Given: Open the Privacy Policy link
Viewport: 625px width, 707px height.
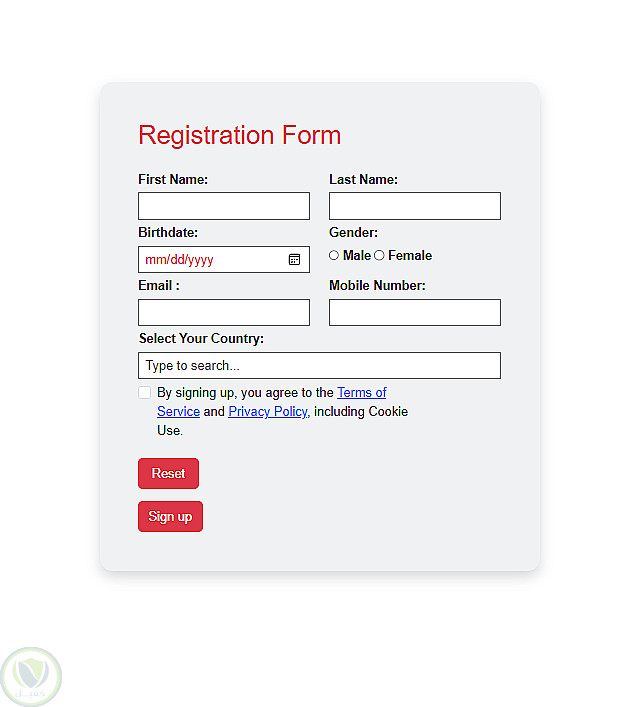Looking at the screenshot, I should [267, 411].
